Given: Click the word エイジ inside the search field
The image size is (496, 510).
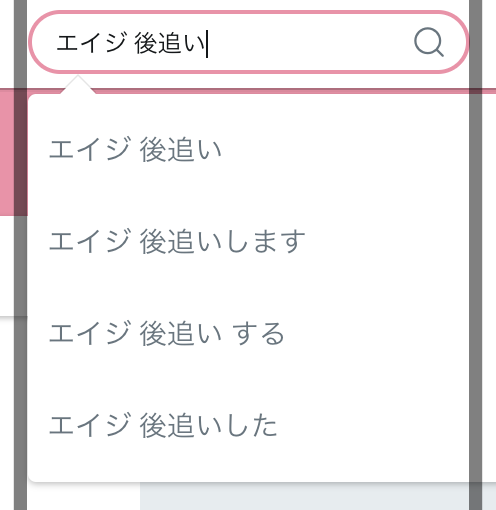Looking at the screenshot, I should (92, 43).
